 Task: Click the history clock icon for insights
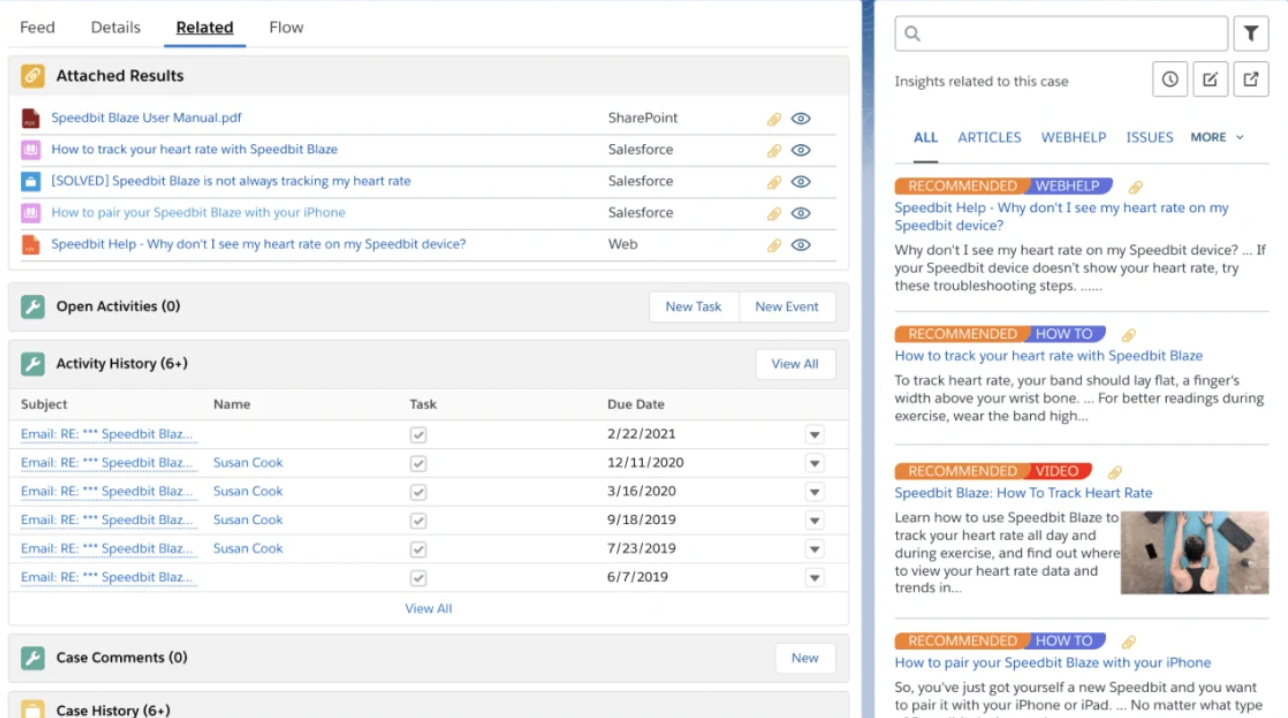(1170, 79)
